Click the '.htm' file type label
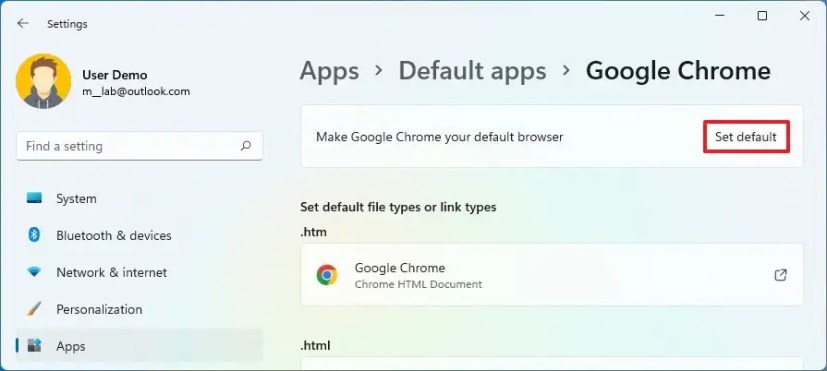Viewport: 827px width, 371px height. tap(313, 232)
